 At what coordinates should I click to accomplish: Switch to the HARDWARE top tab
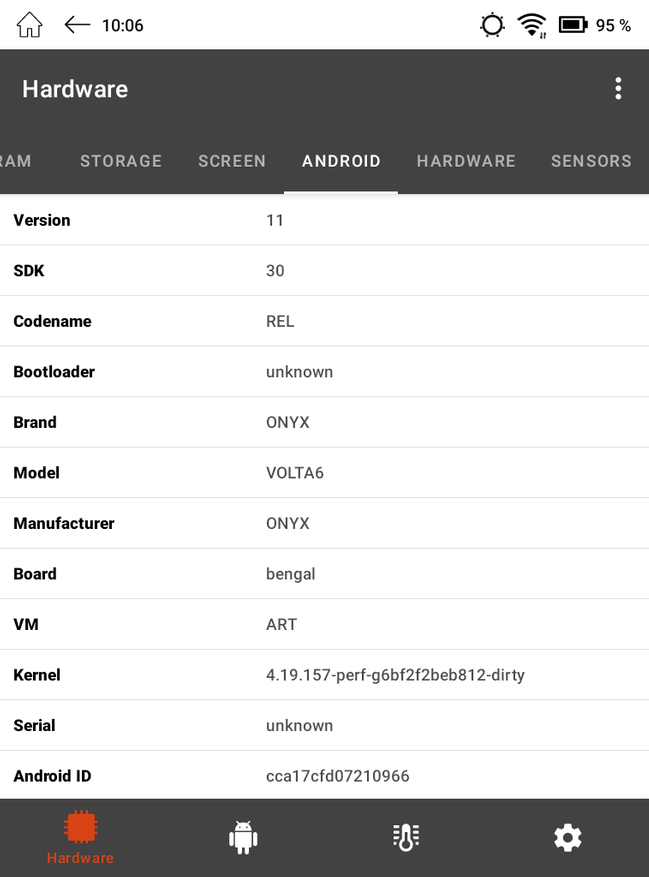pos(466,161)
